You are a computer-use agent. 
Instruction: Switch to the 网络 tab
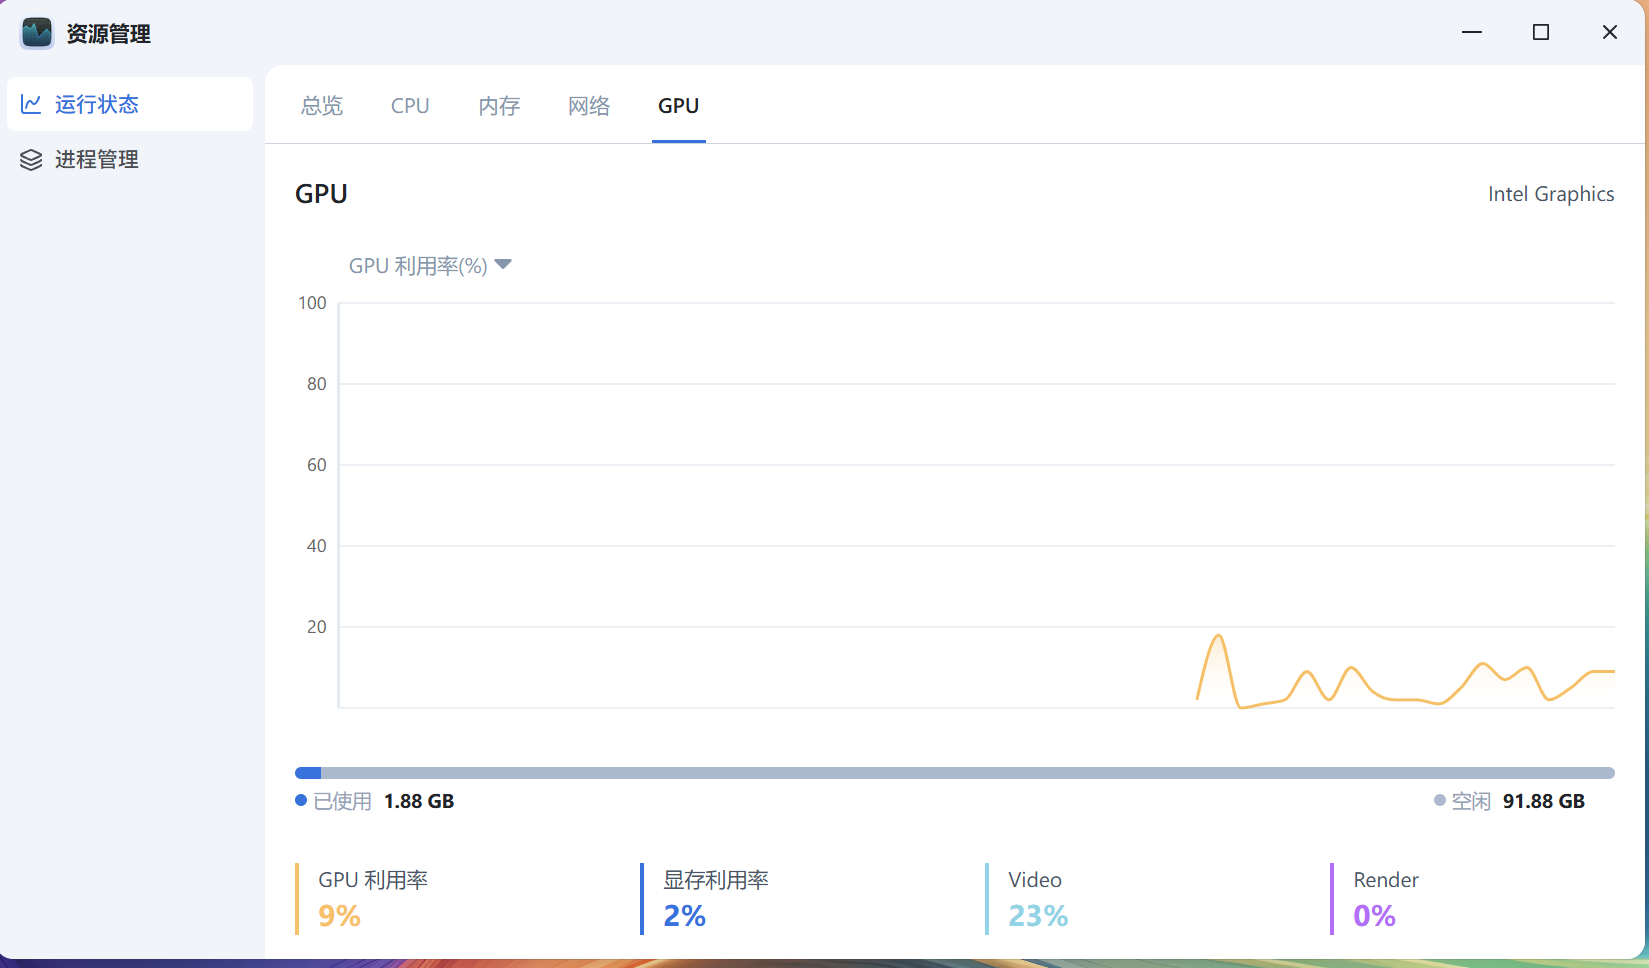tap(589, 106)
